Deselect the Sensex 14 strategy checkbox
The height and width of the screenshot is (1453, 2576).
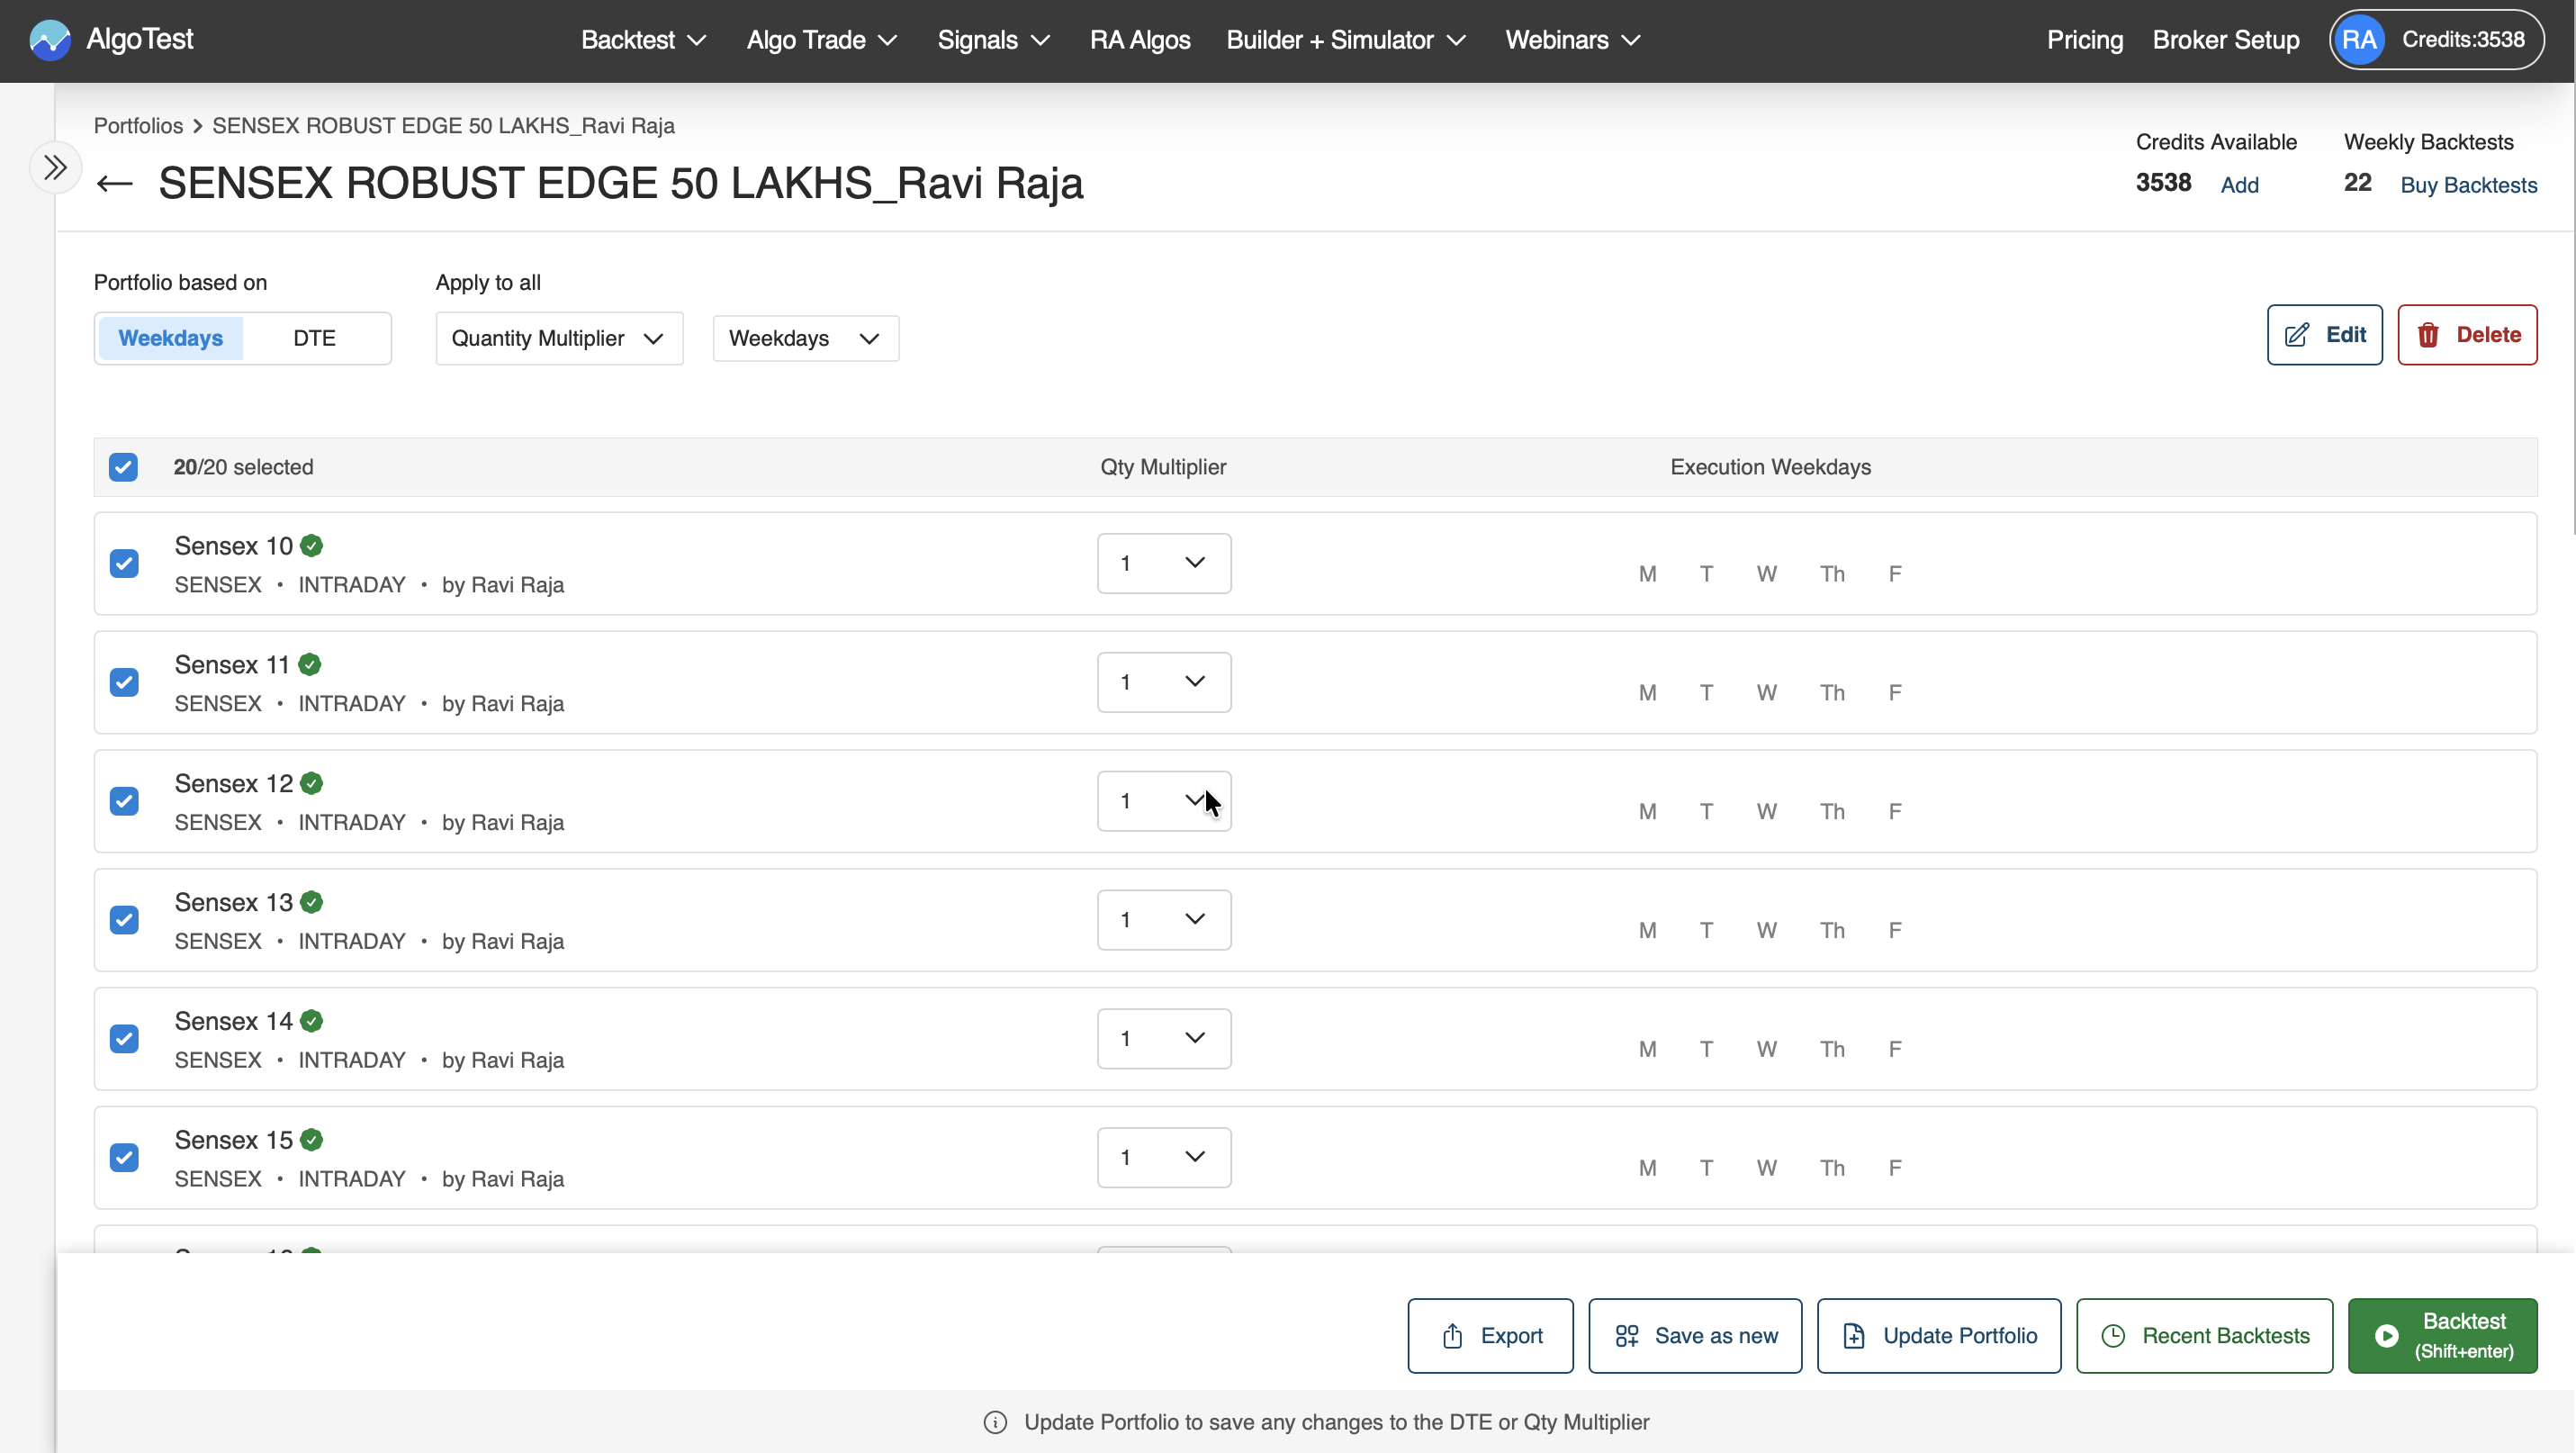click(124, 1038)
